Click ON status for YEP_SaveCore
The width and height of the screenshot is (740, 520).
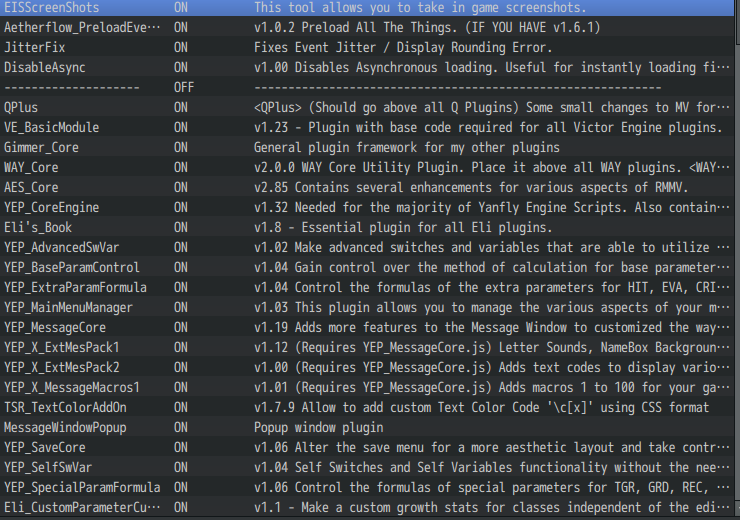(x=180, y=447)
